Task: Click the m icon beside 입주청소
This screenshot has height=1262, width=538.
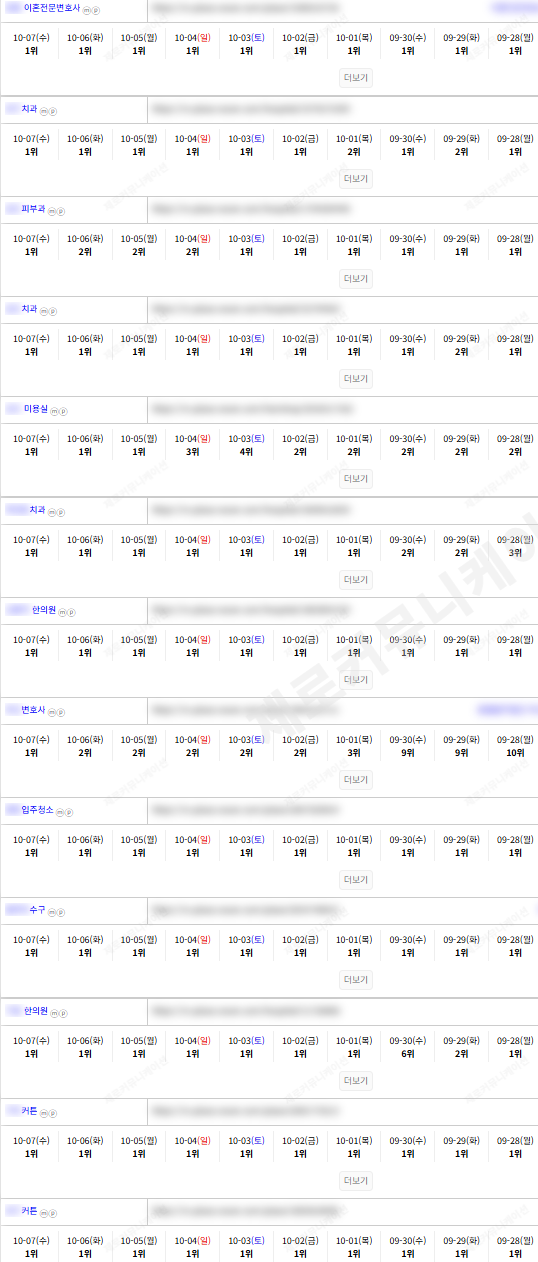Action: tap(61, 812)
